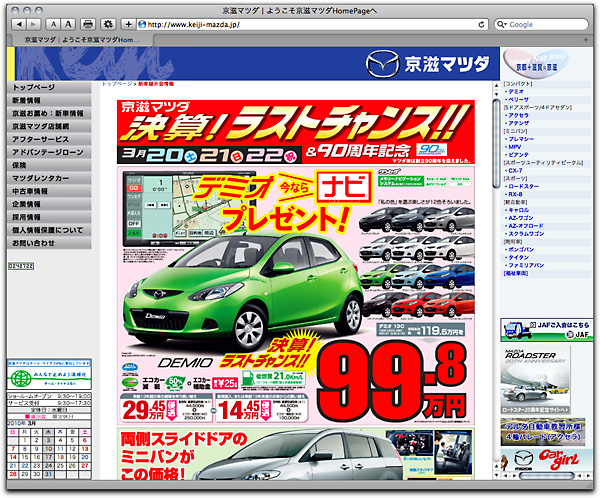Open the ロードスター model link
600x498 pixels.
click(x=522, y=186)
